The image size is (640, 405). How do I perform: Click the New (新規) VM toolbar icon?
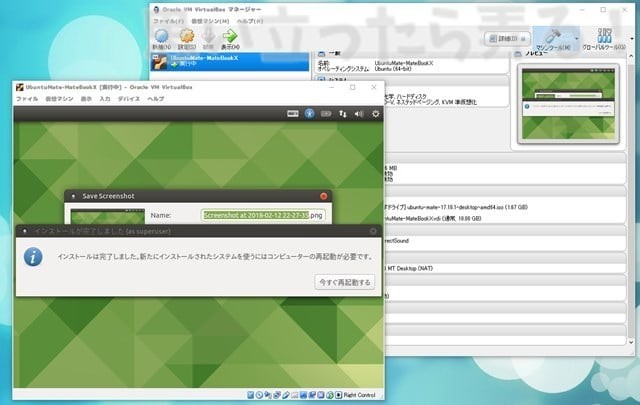(162, 39)
